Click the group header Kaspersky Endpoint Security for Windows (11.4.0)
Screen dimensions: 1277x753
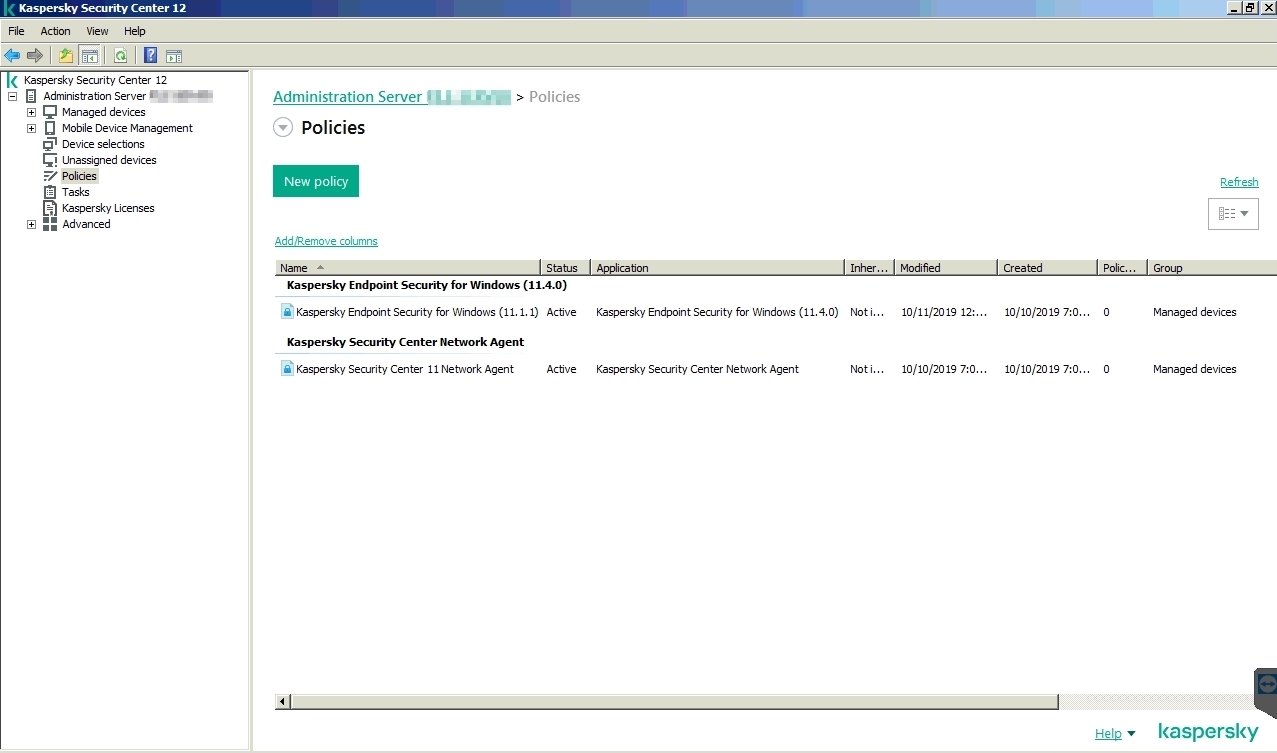[427, 285]
